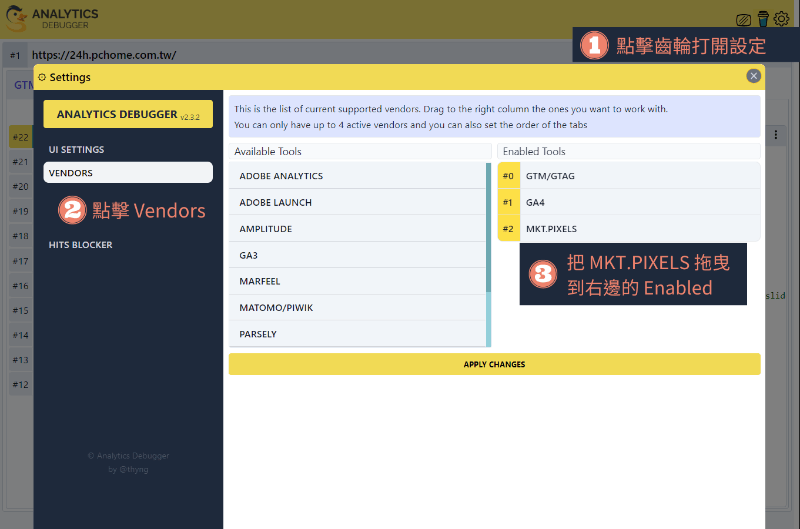
Task: Select hit #13 in background list
Action: tap(21, 360)
